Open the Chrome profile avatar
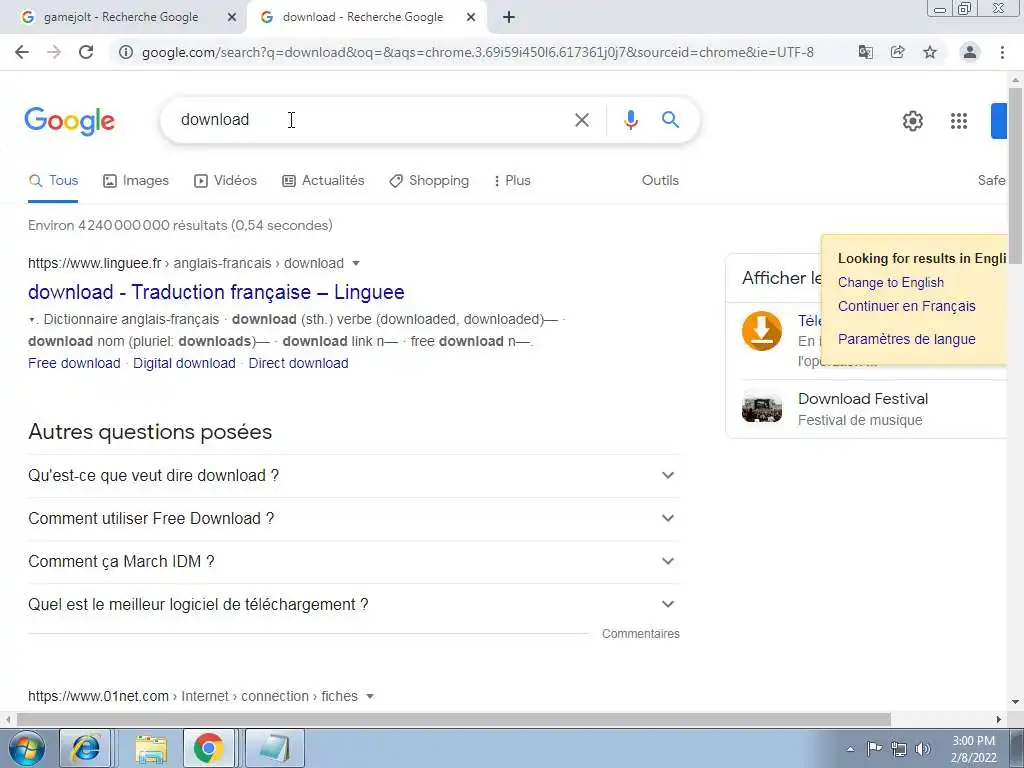The width and height of the screenshot is (1024, 768). (970, 52)
